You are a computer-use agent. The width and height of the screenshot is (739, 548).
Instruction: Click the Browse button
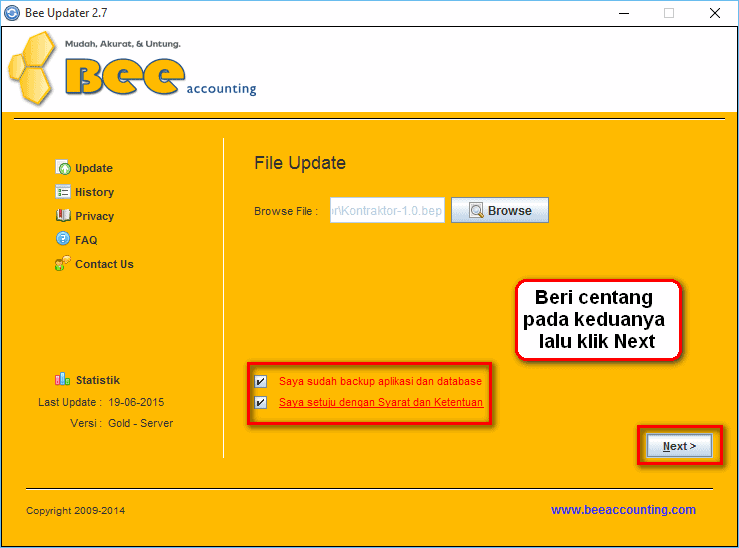pos(500,210)
